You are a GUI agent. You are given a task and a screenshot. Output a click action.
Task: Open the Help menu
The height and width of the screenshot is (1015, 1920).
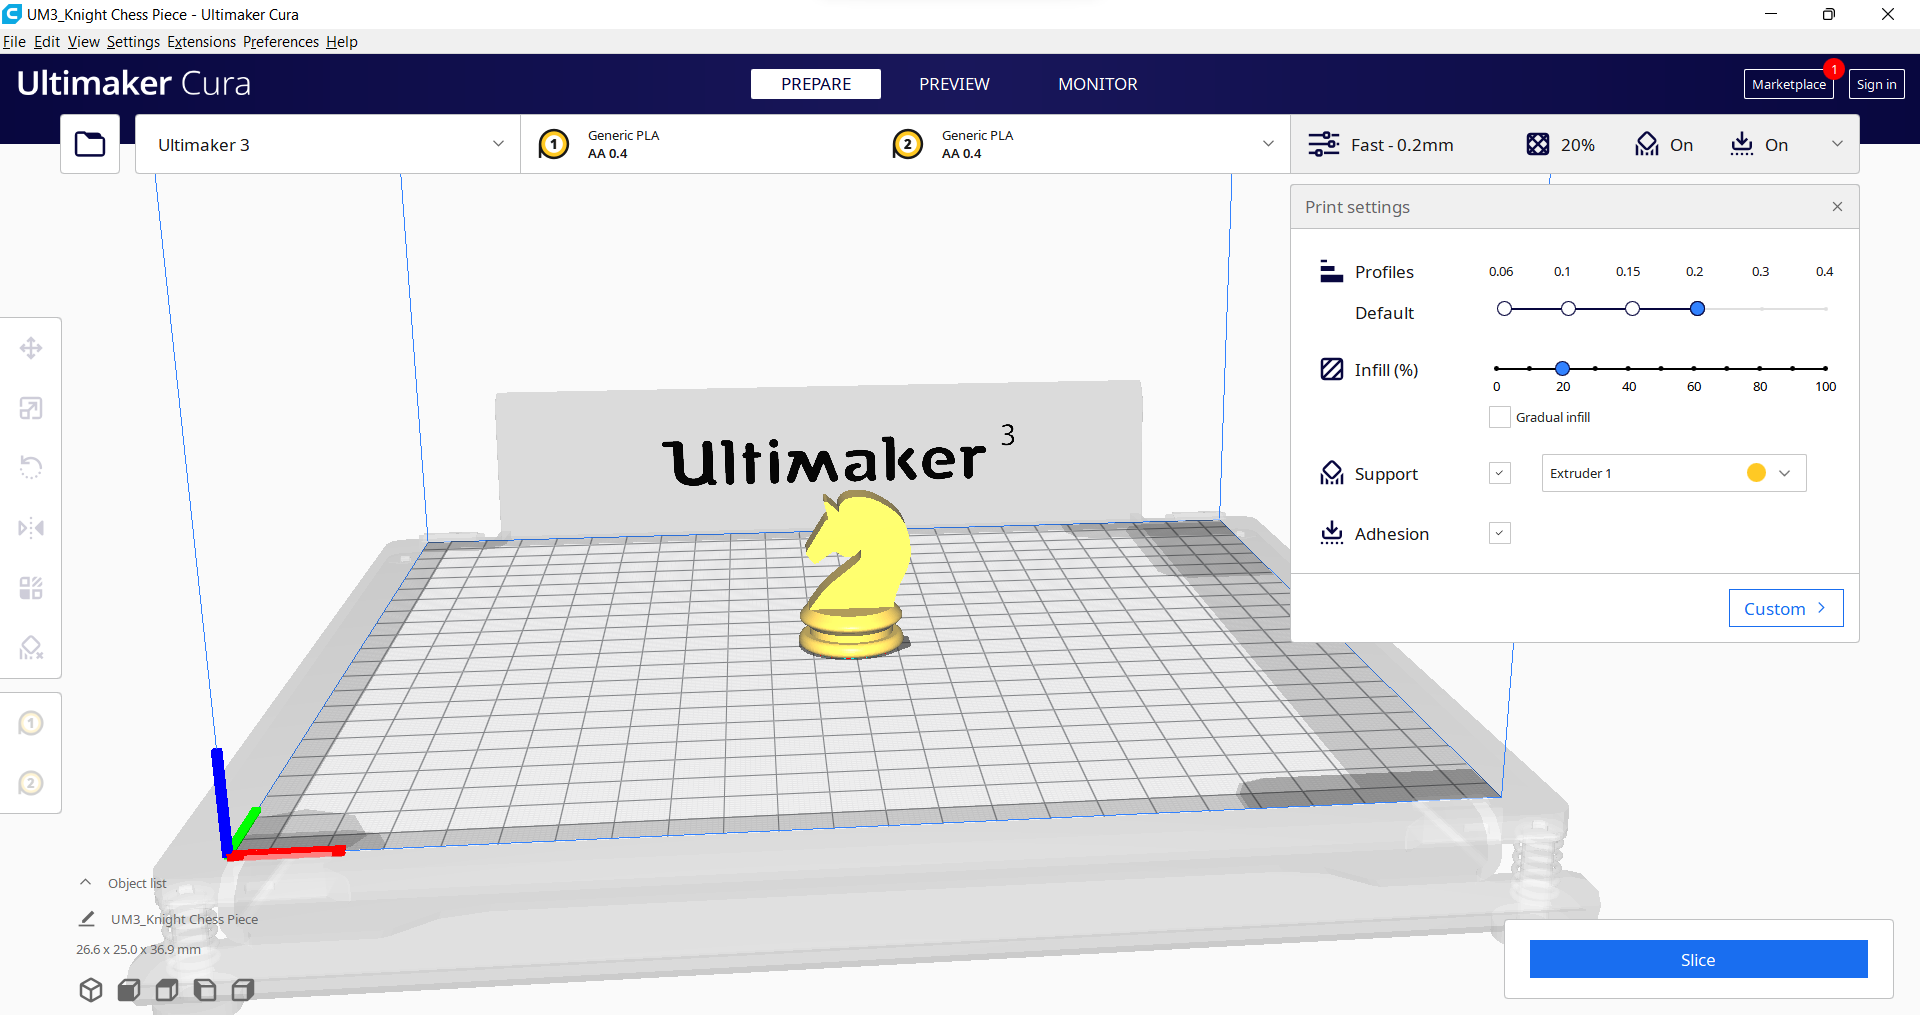click(x=342, y=42)
